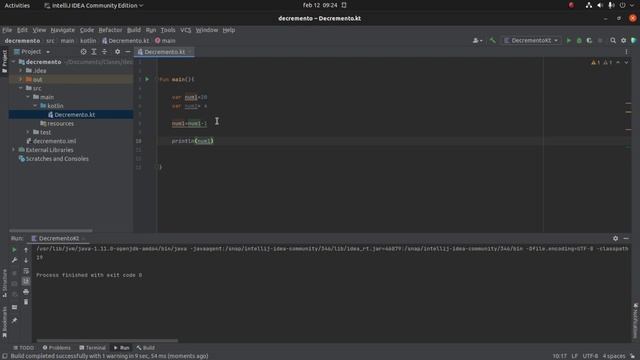This screenshot has width=640, height=360.
Task: Select the Decremento.kt editor tab
Action: (164, 52)
